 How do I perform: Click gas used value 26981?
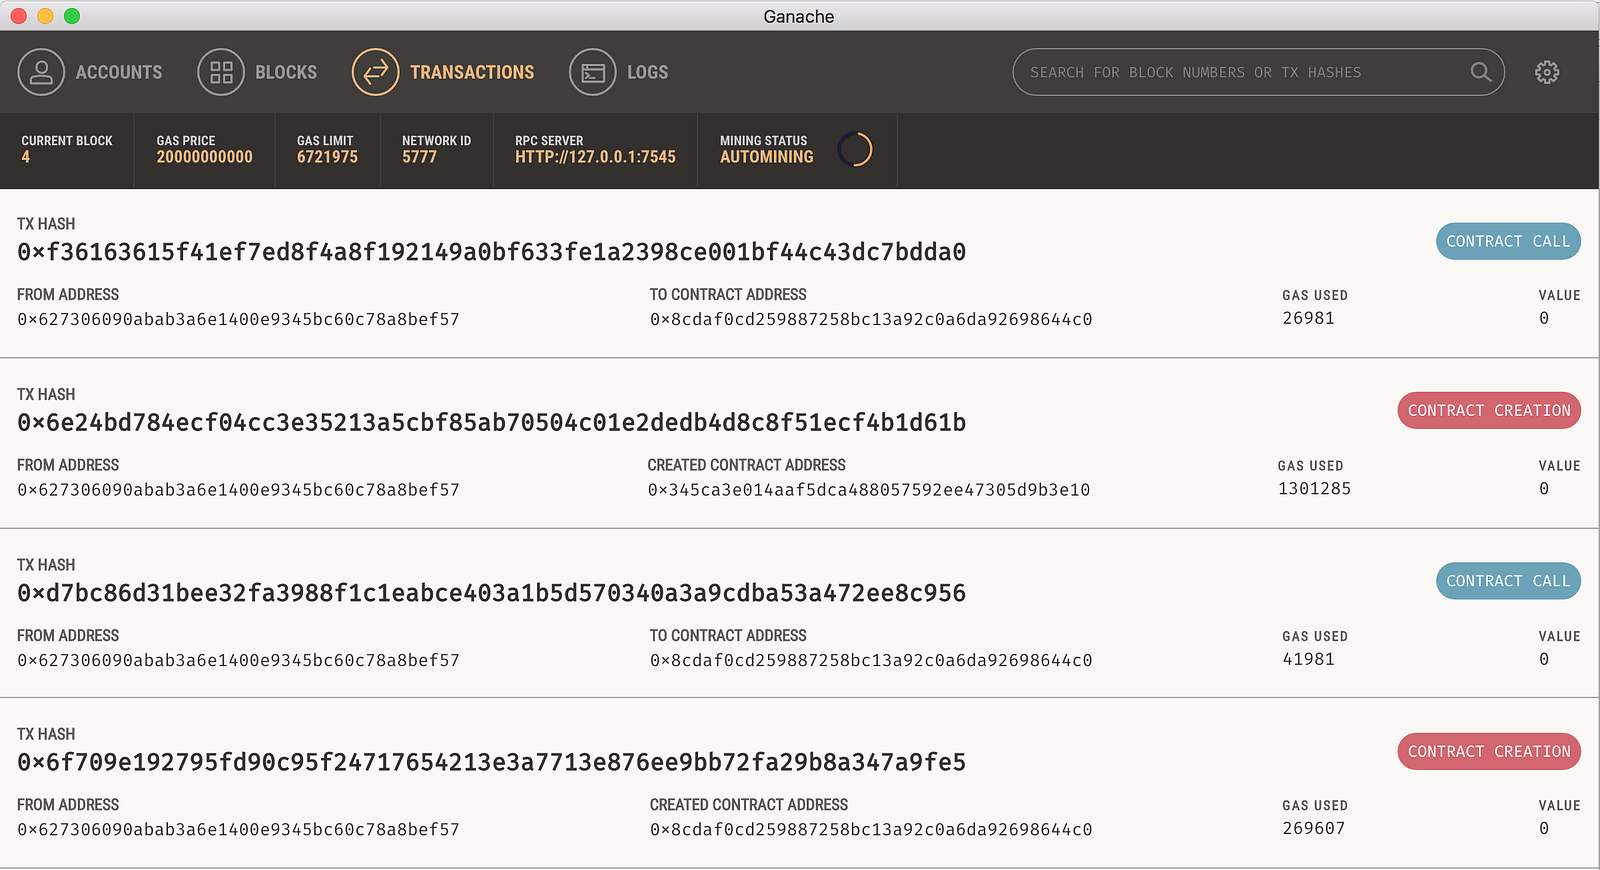click(x=1309, y=318)
